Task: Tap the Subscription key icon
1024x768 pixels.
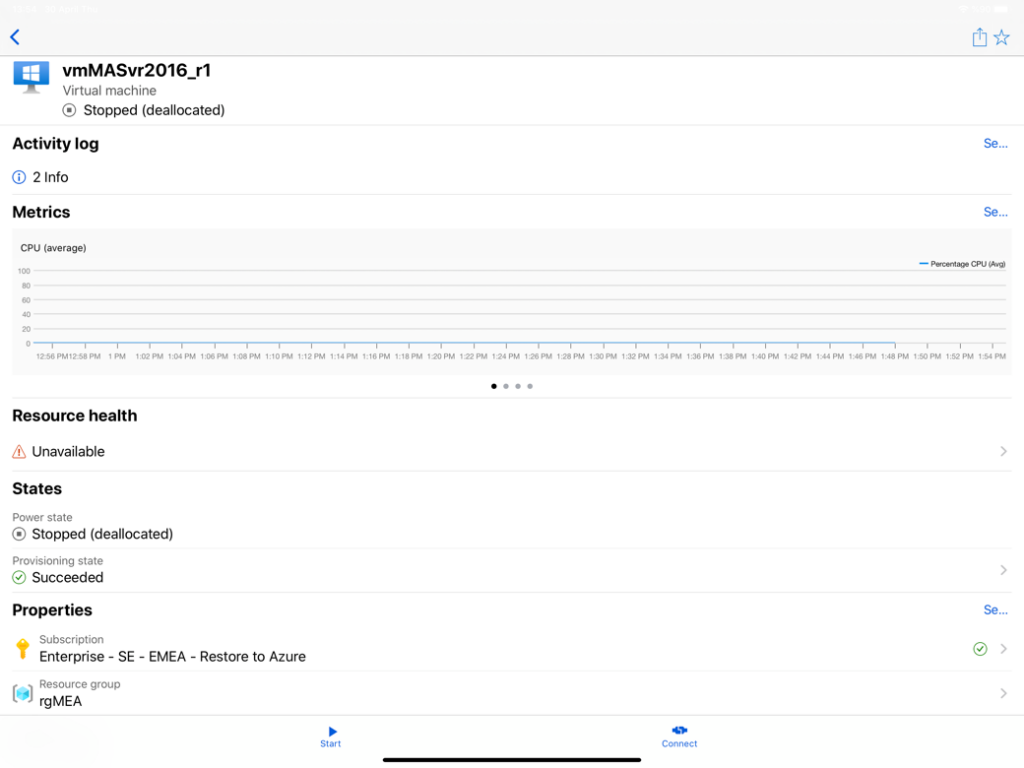Action: click(22, 648)
